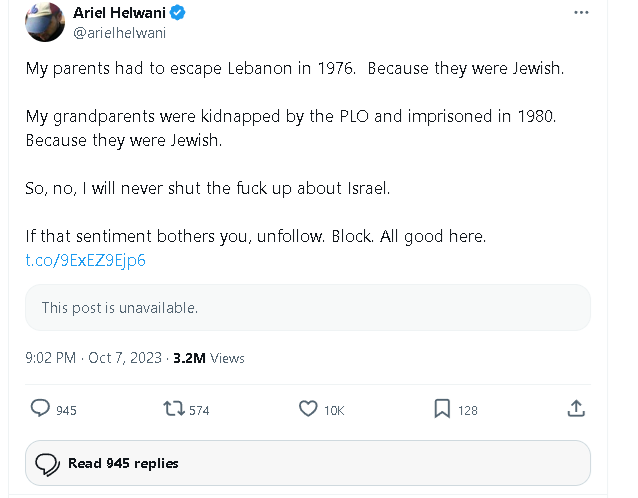Open the @arielhelwani handle link

pyautogui.click(x=120, y=33)
